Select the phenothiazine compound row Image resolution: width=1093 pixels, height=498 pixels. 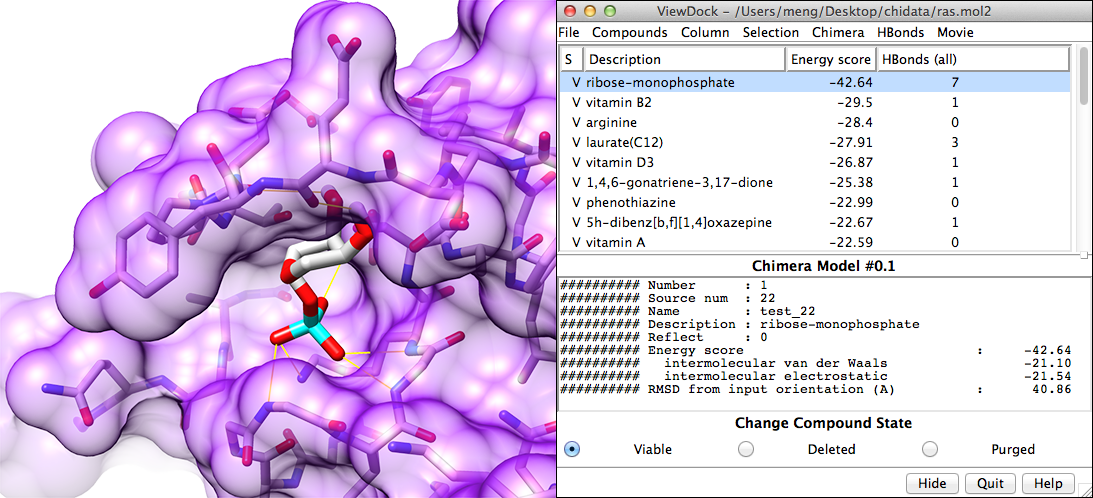point(816,202)
